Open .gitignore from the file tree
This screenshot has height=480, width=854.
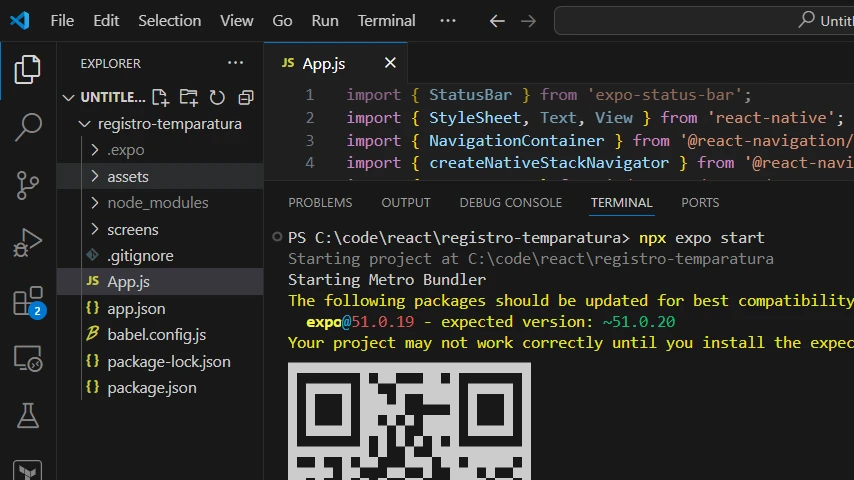pyautogui.click(x=160, y=256)
